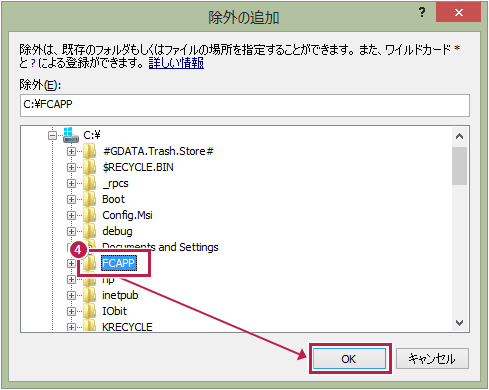Image resolution: width=489 pixels, height=390 pixels.
Task: Select the IObit label
Action: tap(114, 311)
